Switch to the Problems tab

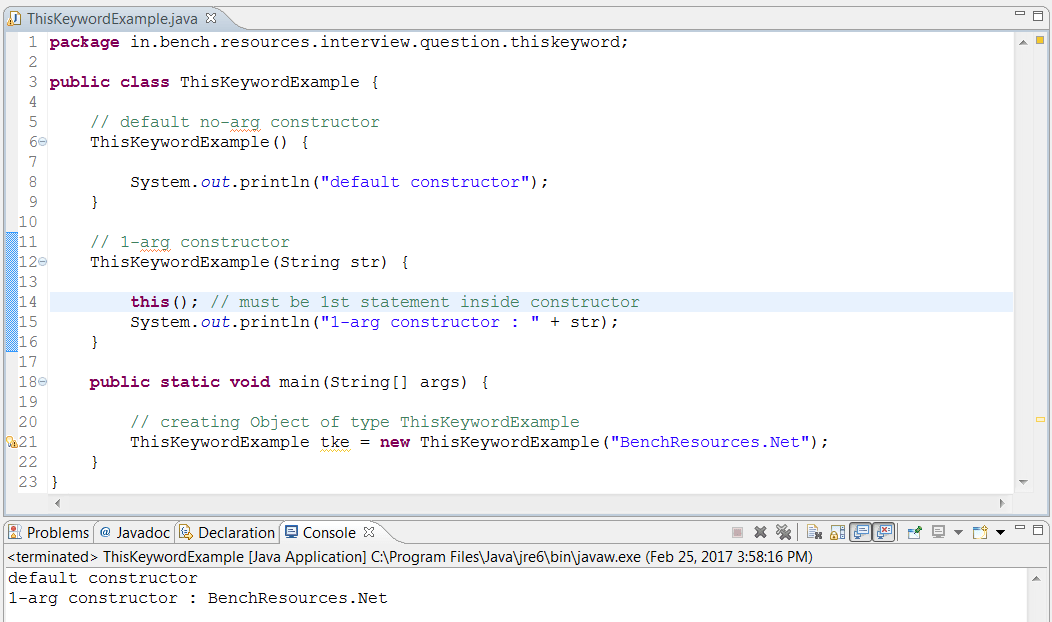coord(48,532)
